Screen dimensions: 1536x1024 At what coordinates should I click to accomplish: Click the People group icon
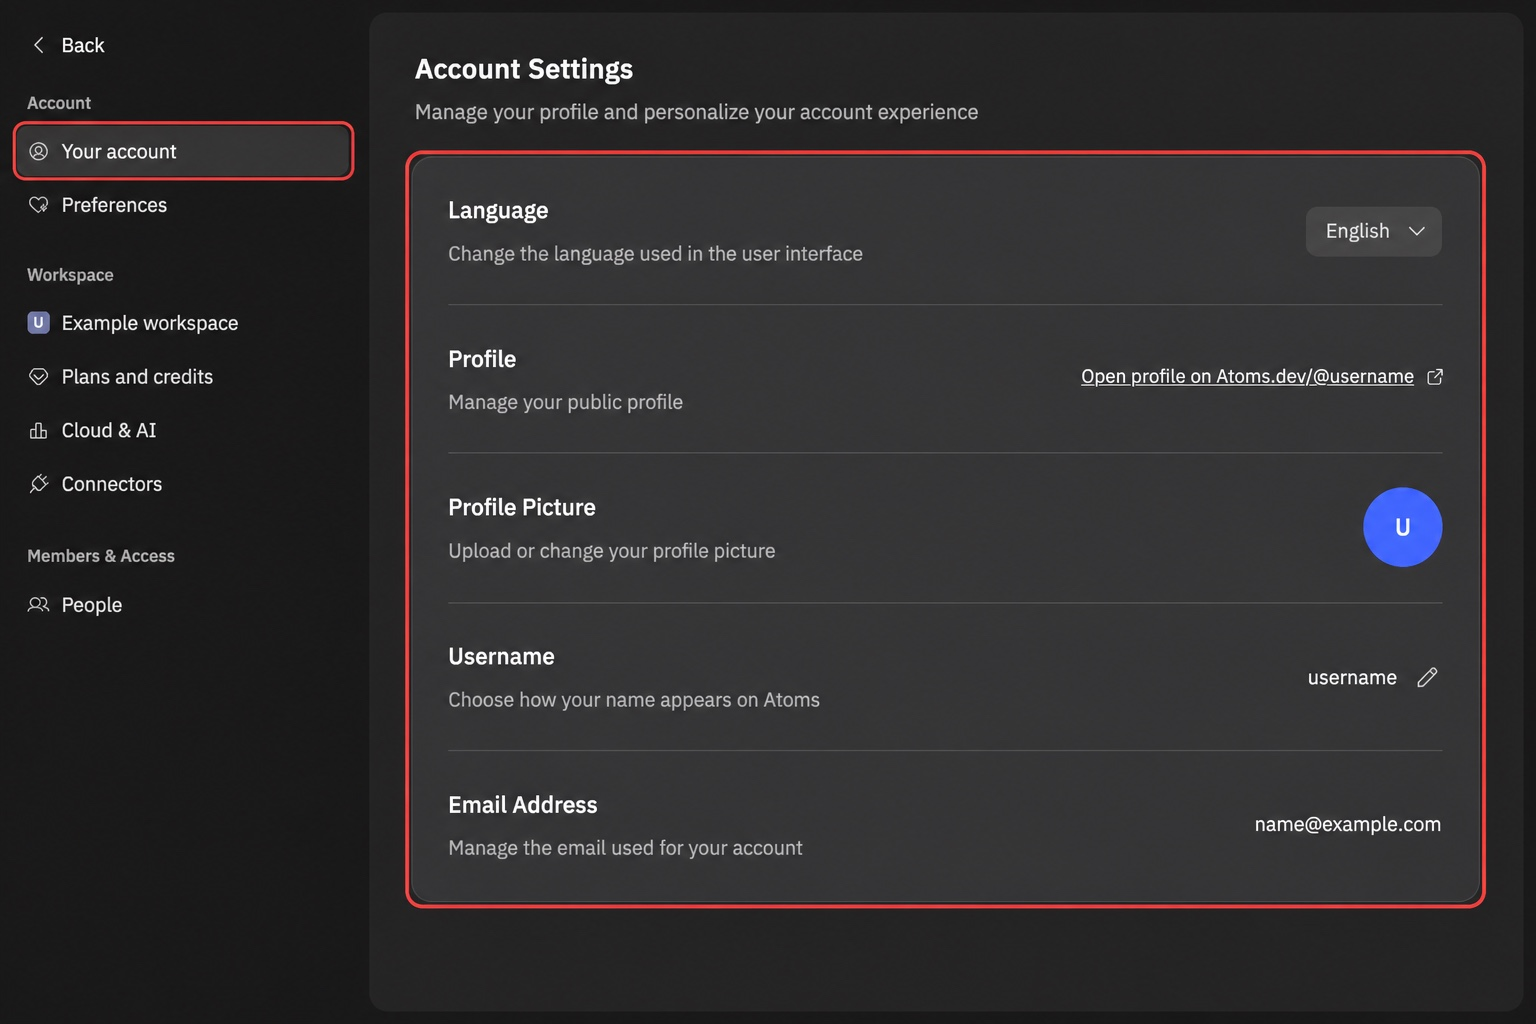38,605
